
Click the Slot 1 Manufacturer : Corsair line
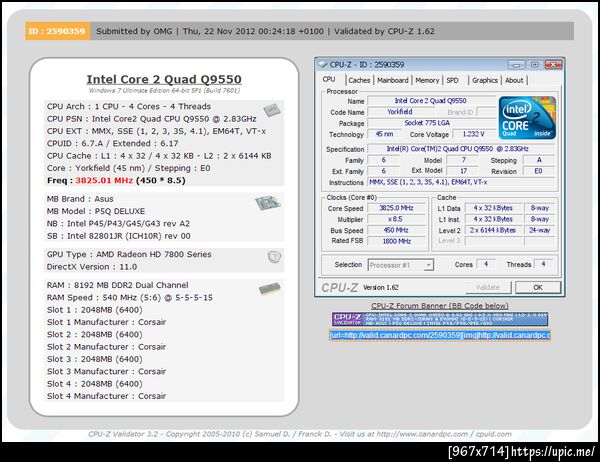tap(106, 322)
